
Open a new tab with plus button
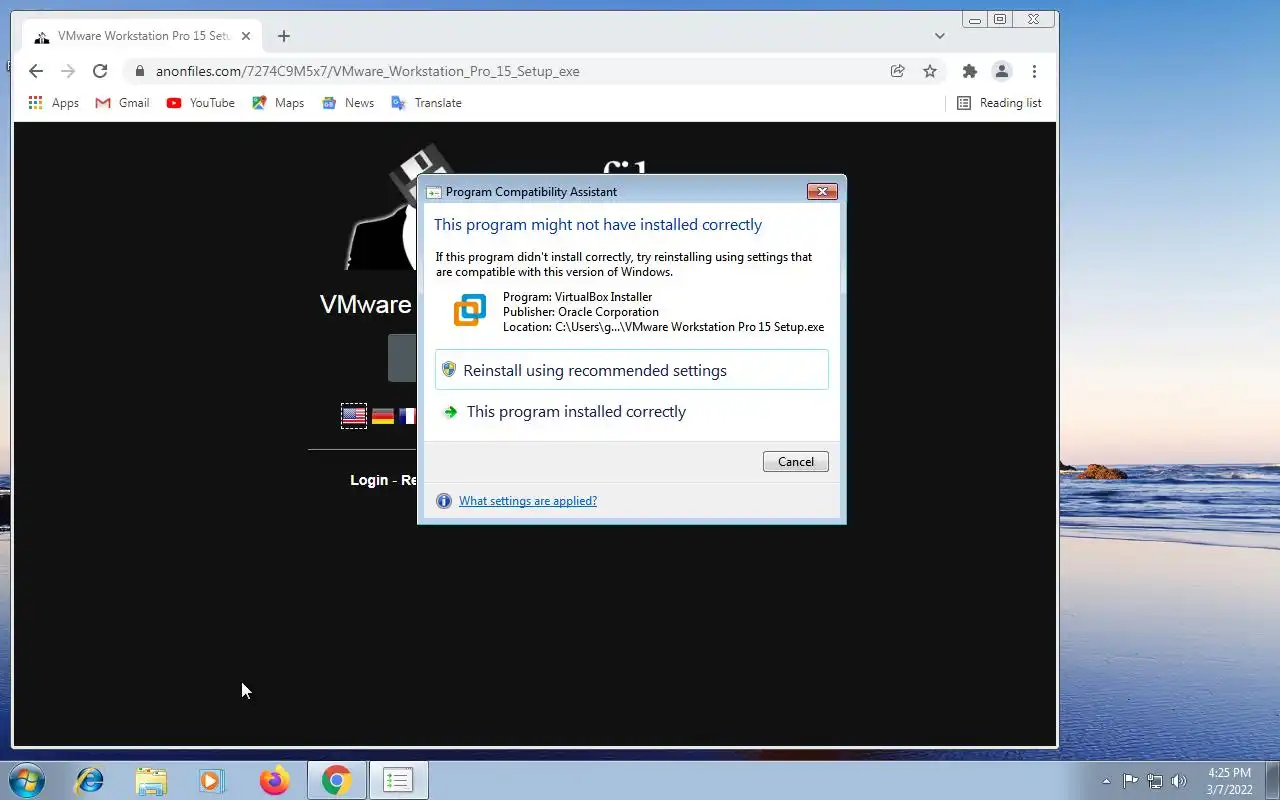[284, 36]
